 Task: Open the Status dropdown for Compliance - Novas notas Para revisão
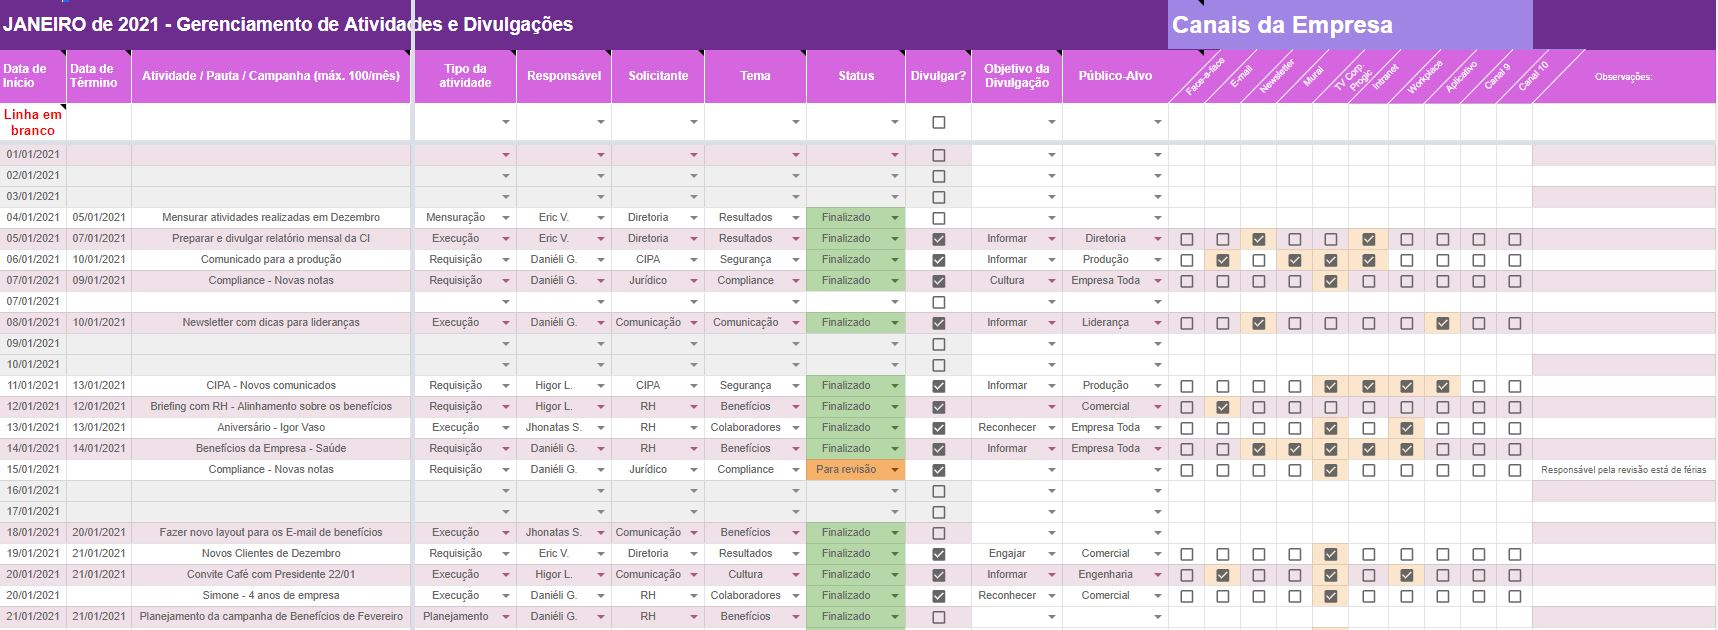click(x=895, y=470)
